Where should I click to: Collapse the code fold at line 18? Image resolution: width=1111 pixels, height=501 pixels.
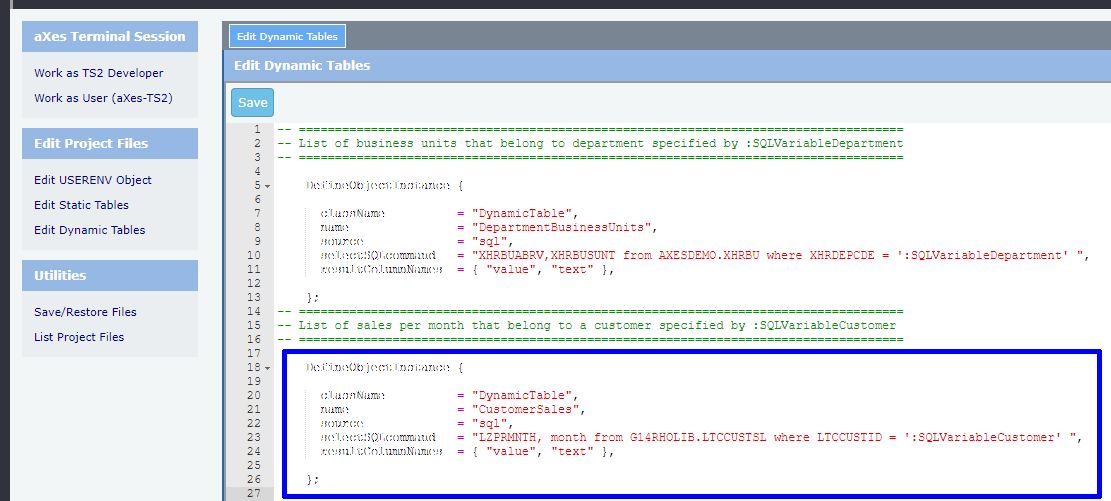[269, 368]
